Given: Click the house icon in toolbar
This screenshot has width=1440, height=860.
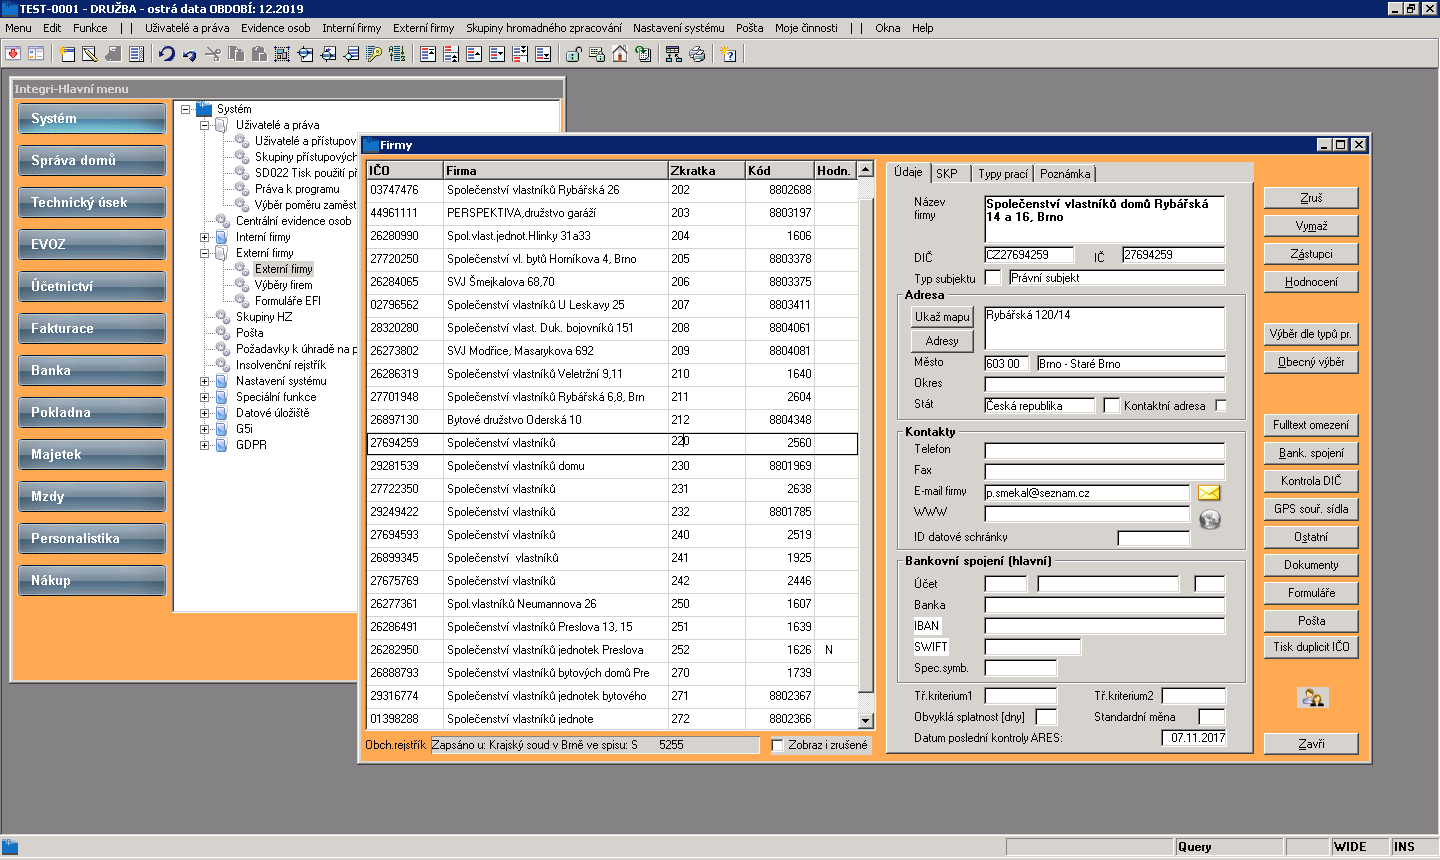Looking at the screenshot, I should tap(620, 54).
